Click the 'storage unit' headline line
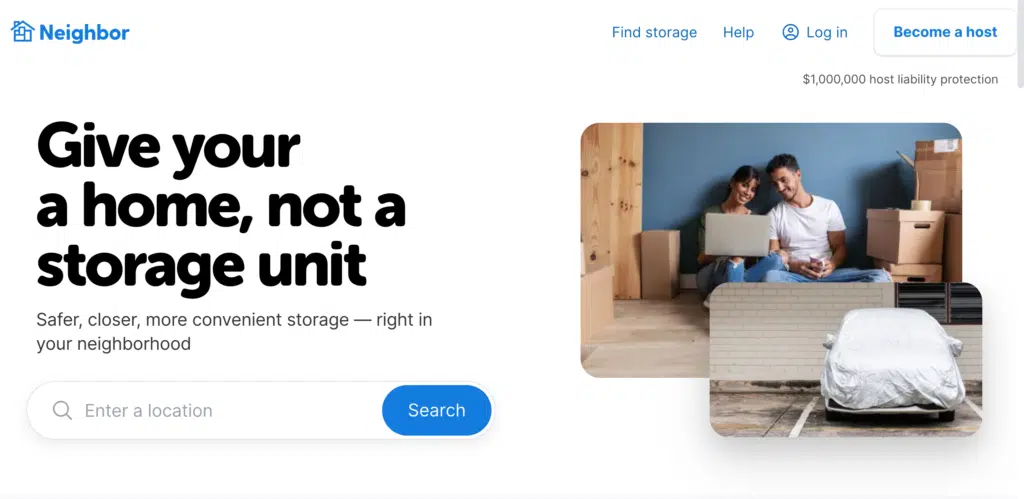The width and height of the screenshot is (1024, 499). point(201,265)
